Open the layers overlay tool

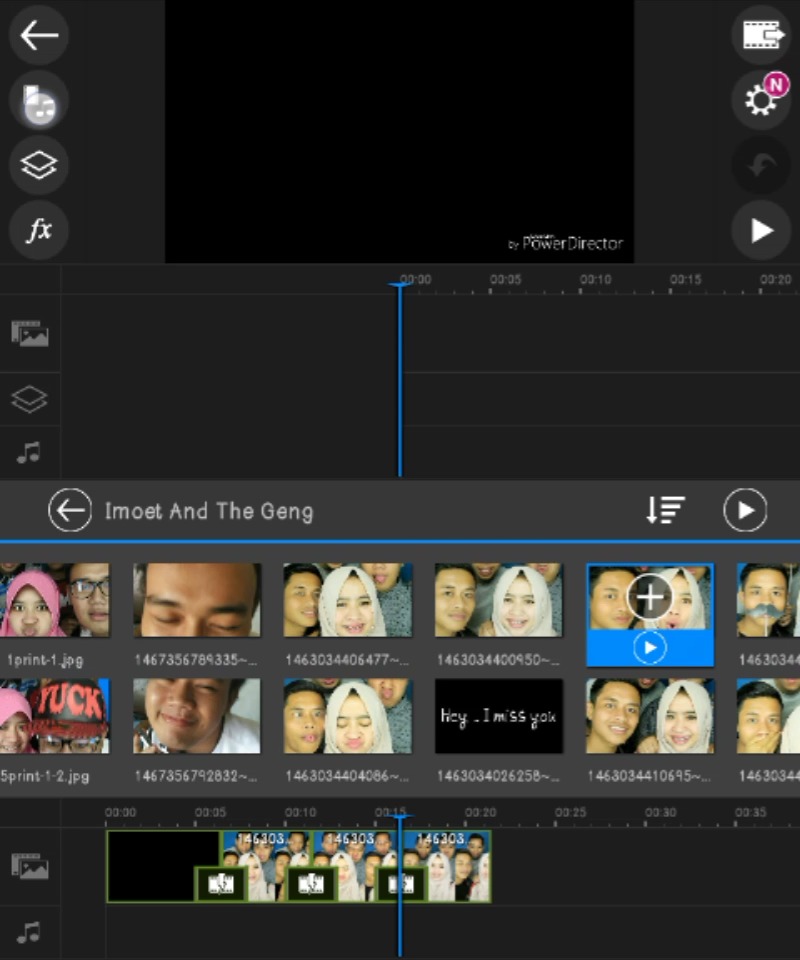(39, 166)
